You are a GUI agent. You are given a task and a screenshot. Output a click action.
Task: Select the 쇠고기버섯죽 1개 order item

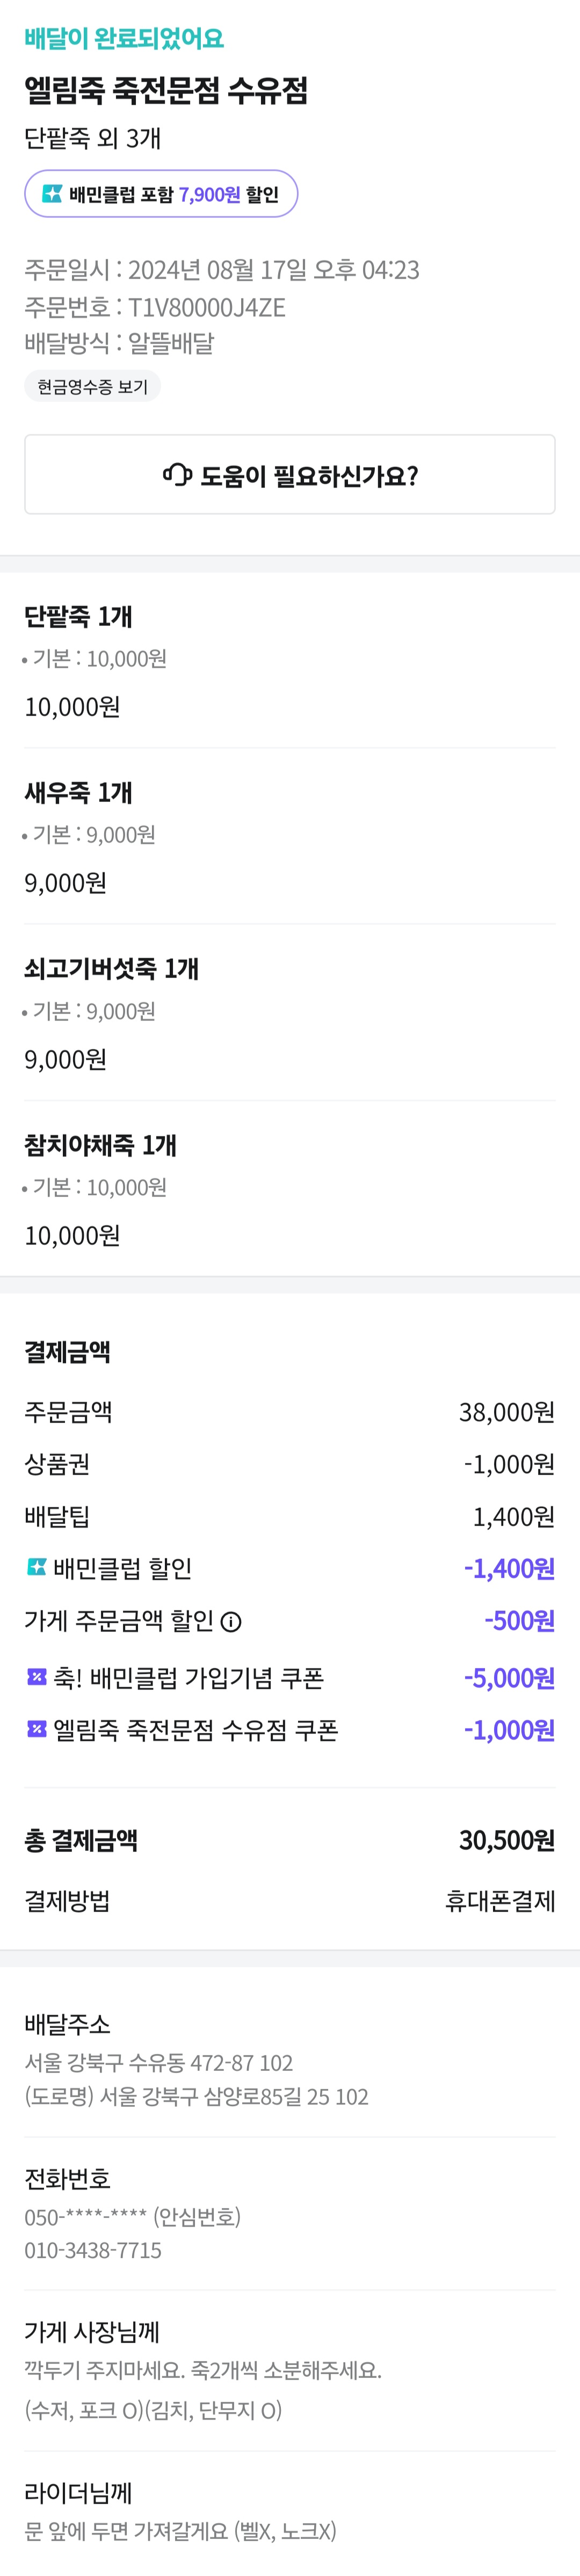click(111, 968)
